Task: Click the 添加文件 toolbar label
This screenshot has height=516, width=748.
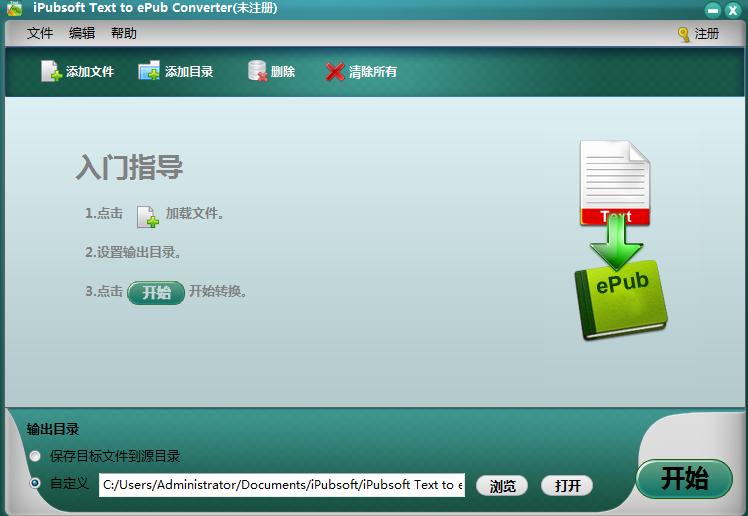Action: 90,72
